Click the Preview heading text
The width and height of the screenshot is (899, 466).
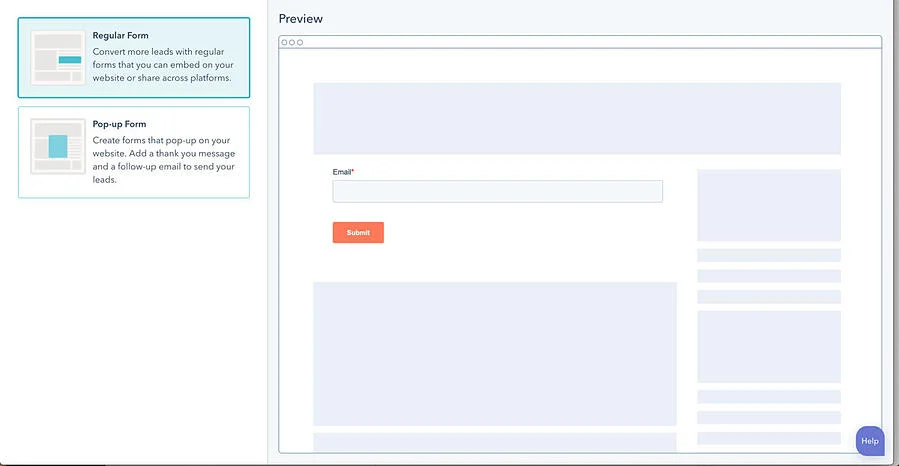[300, 19]
